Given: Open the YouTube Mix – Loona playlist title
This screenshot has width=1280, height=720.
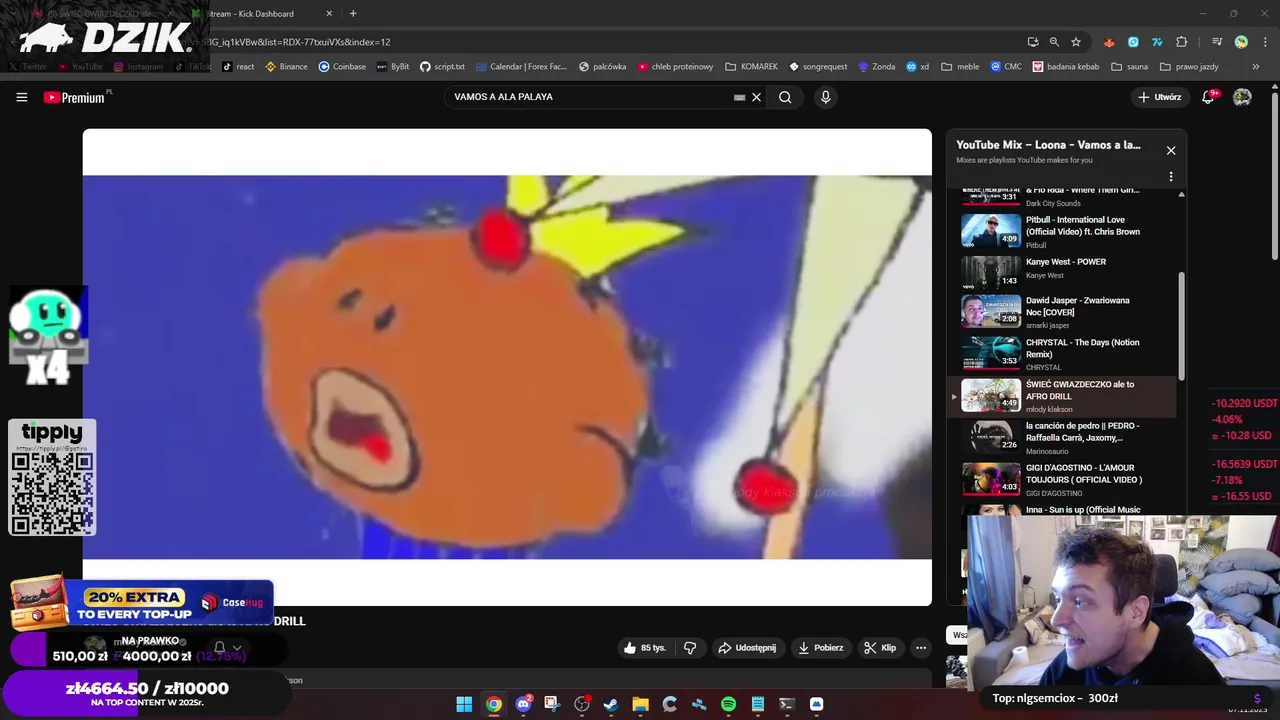Looking at the screenshot, I should [x=1048, y=145].
